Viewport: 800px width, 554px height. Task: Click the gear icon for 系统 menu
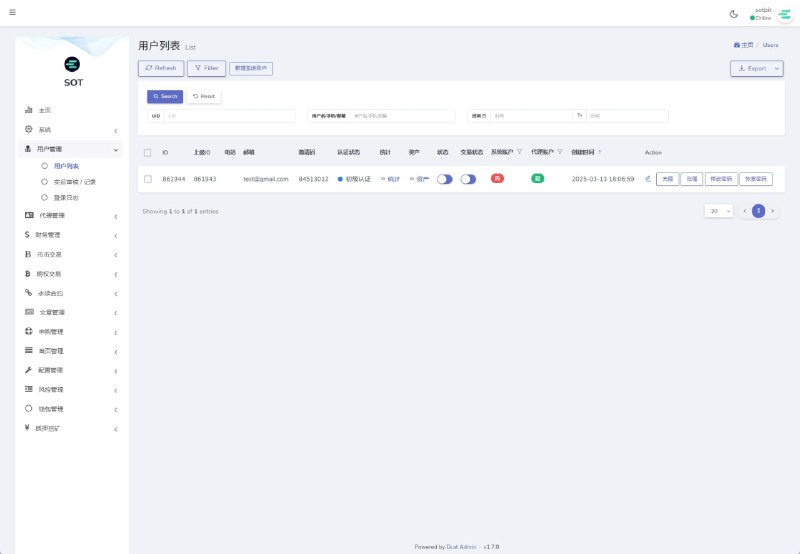pos(29,129)
